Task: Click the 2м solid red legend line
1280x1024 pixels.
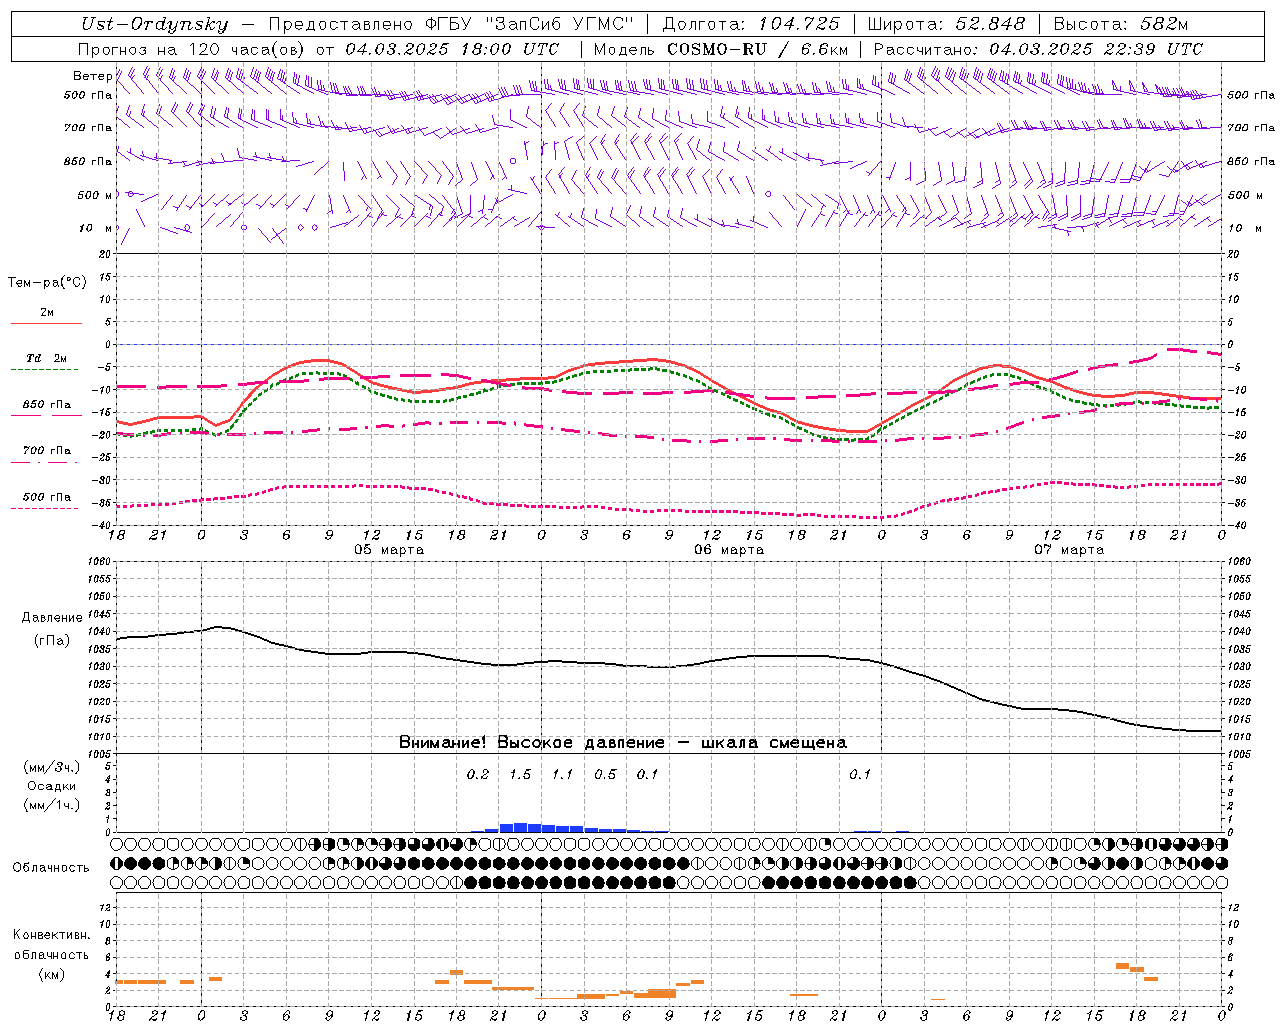Action: click(x=46, y=323)
